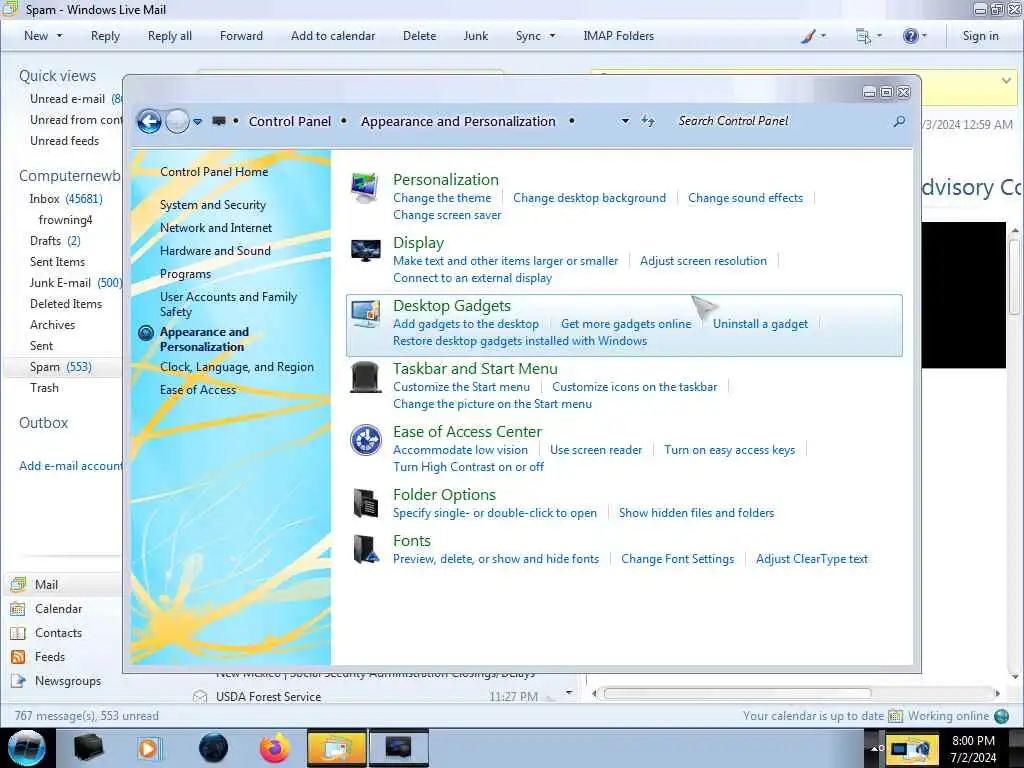Click the paintbrush color icon in Mail toolbar
The height and width of the screenshot is (768, 1024).
point(808,36)
